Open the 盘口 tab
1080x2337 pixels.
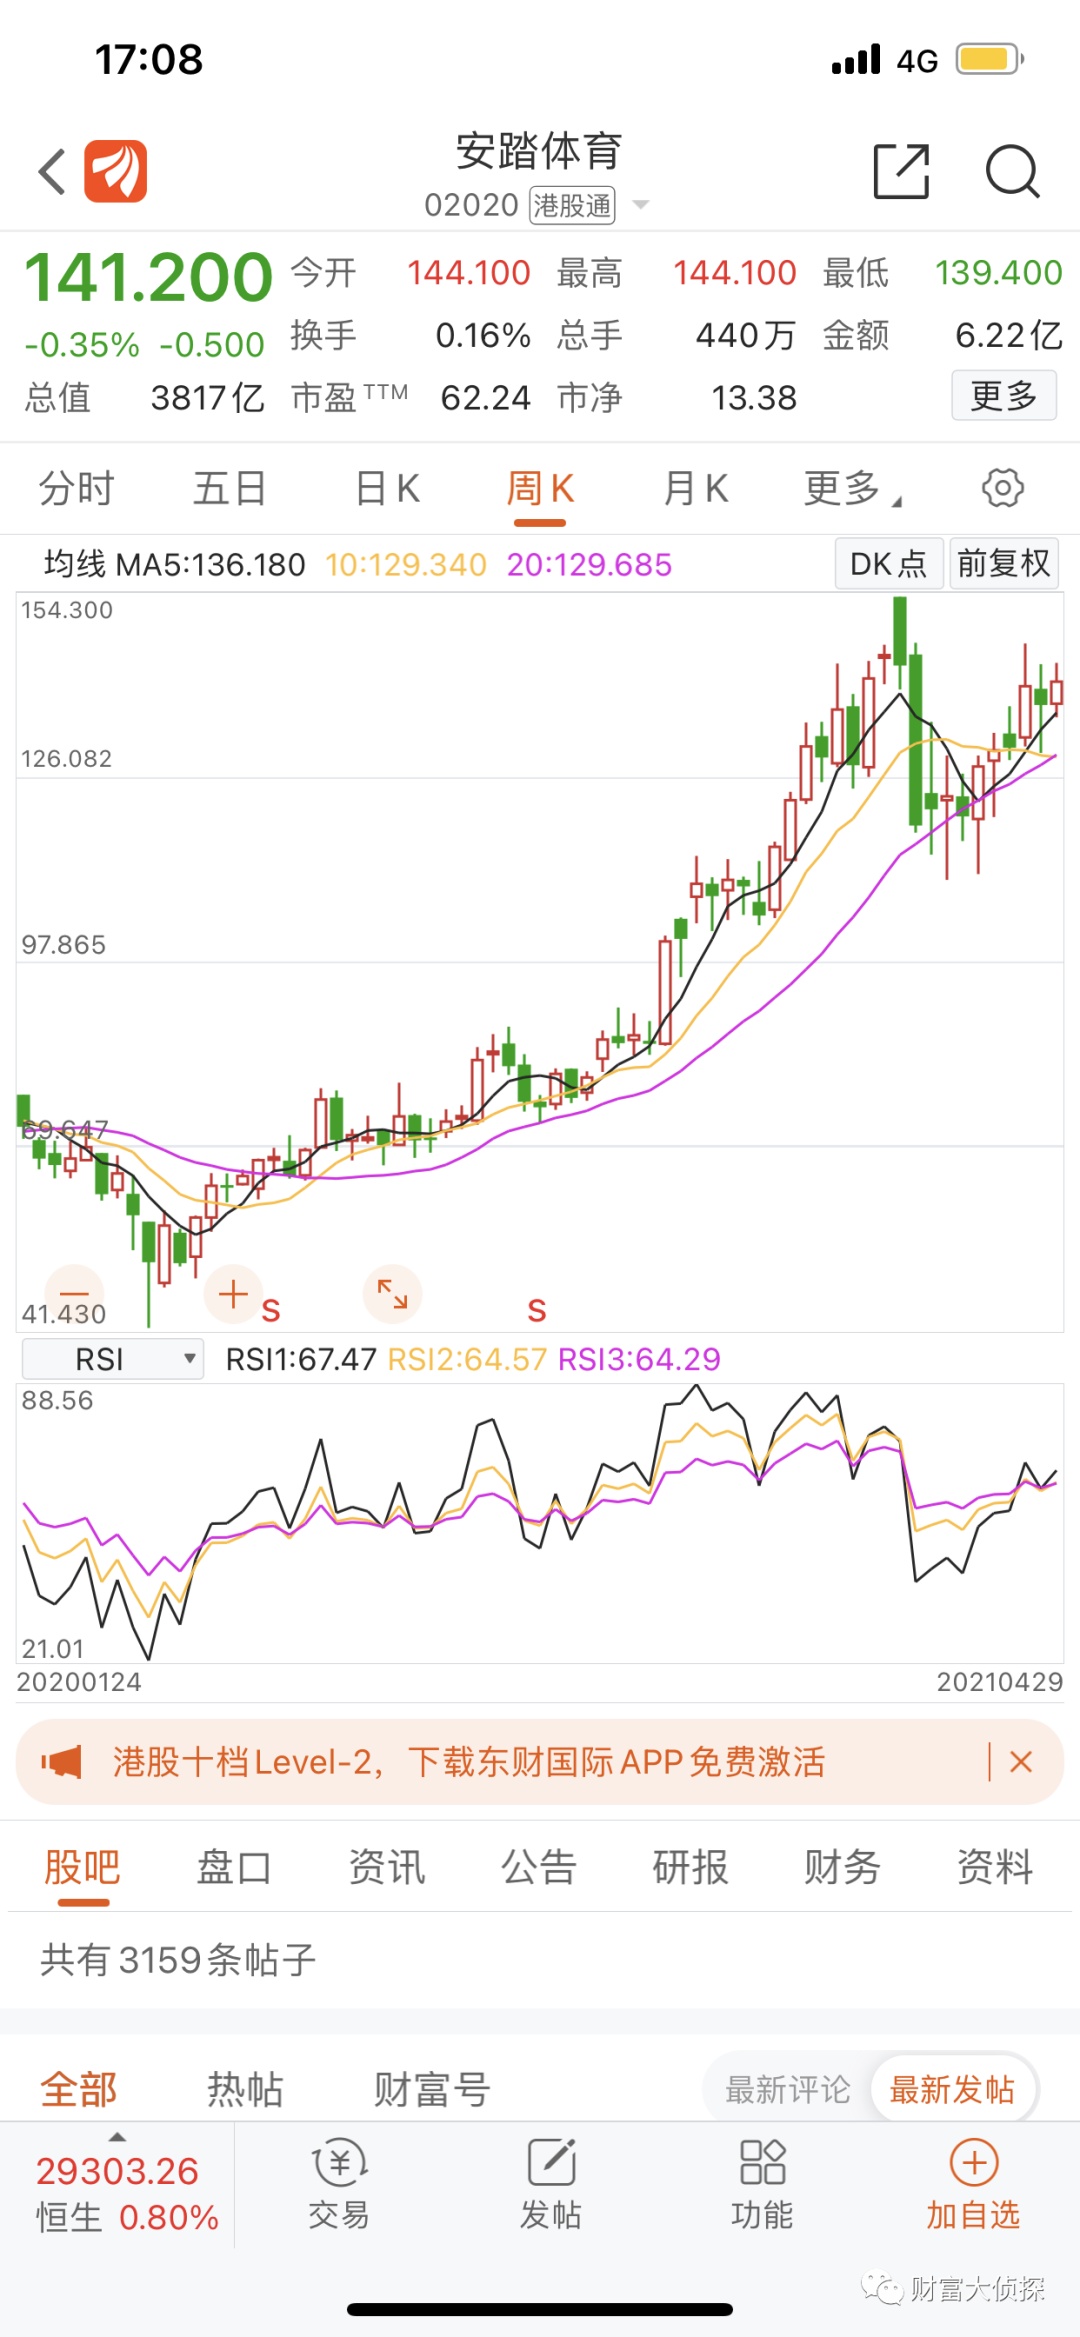click(x=234, y=1867)
